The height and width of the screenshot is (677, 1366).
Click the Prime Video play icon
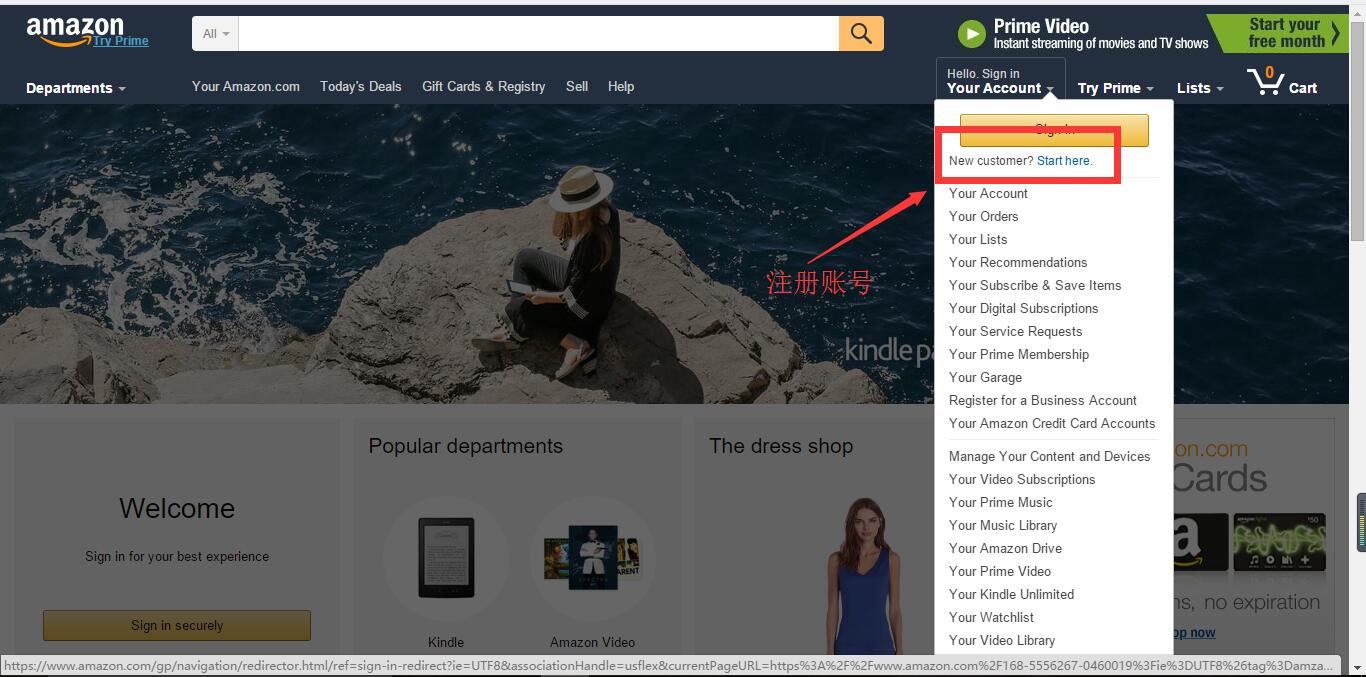pos(971,34)
